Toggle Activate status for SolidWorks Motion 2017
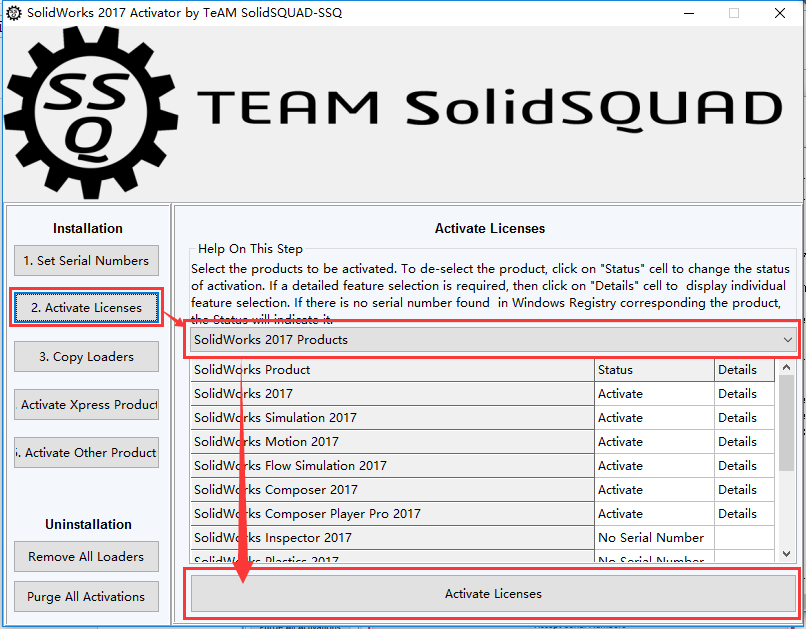This screenshot has height=629, width=806. 654,441
